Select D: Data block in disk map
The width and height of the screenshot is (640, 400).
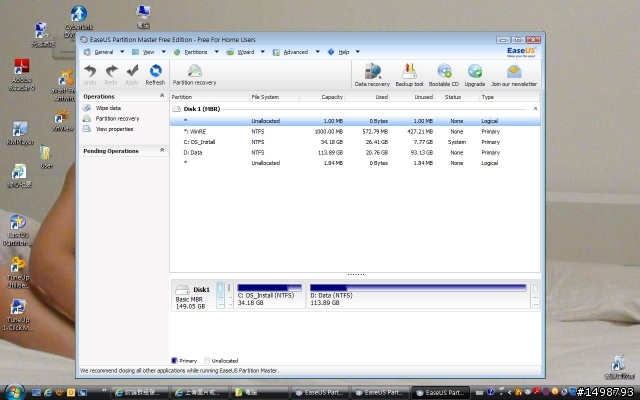click(x=418, y=295)
